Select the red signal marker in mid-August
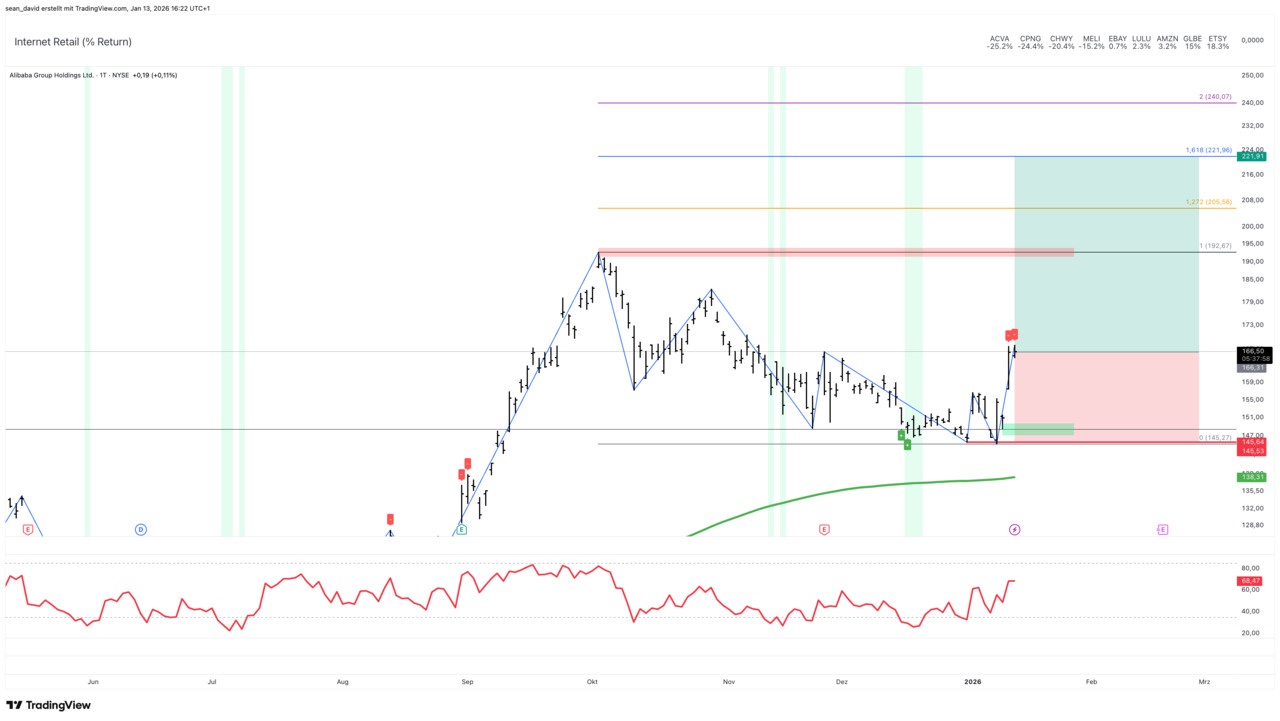1280x721 pixels. tap(390, 519)
